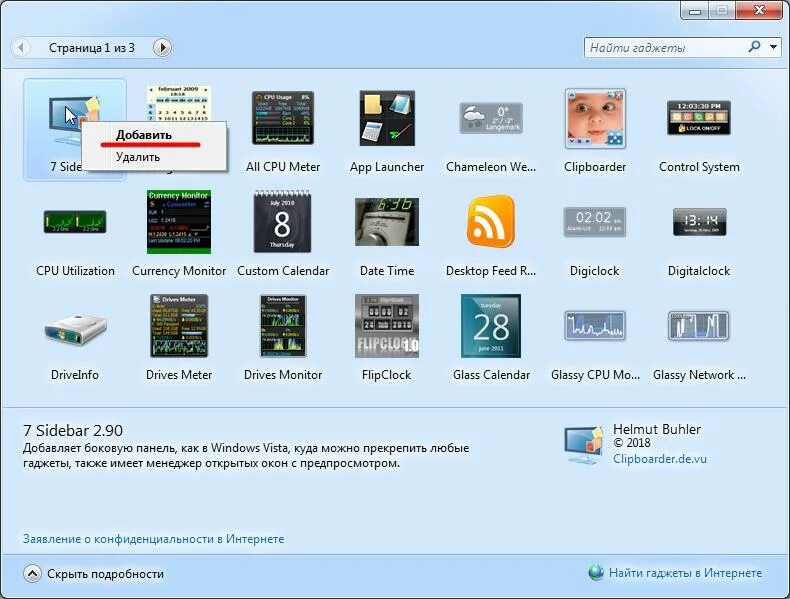Screen dimensions: 790x599
Task: Click Найти гаджеты в Интернете link
Action: tap(685, 573)
